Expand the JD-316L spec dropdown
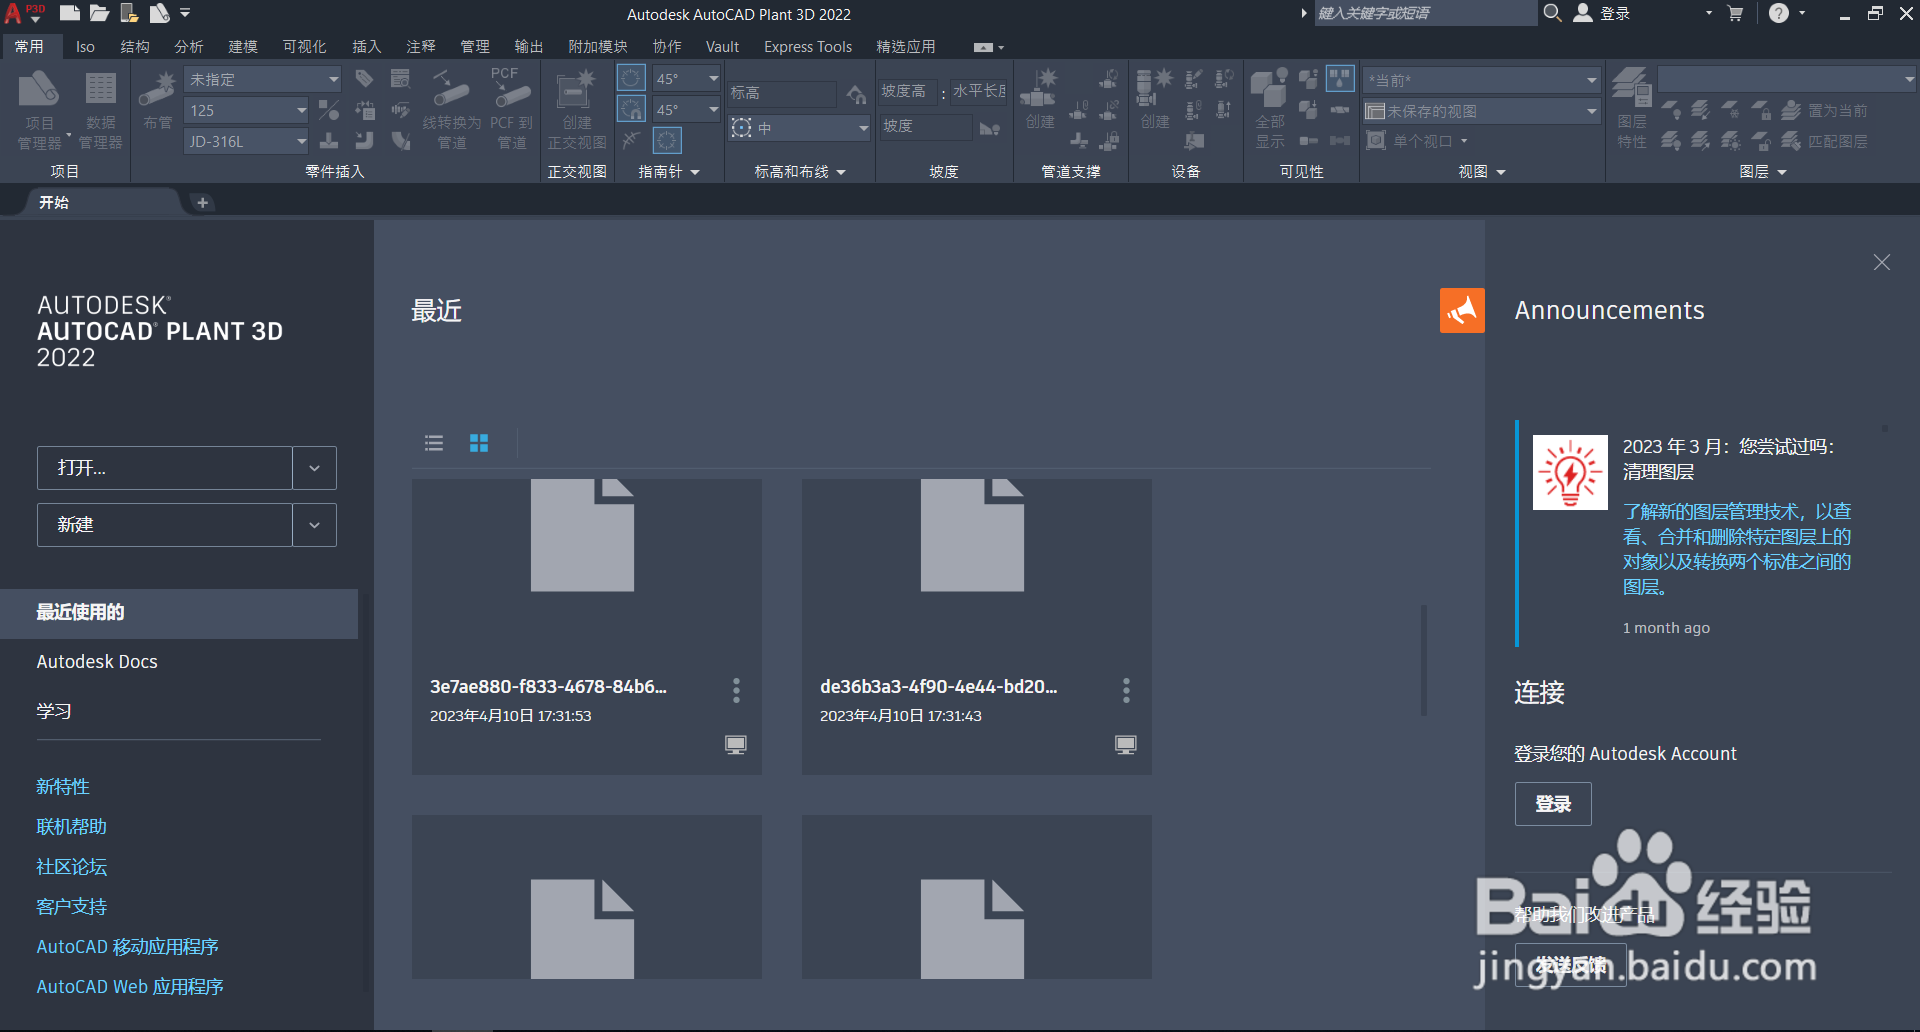This screenshot has height=1032, width=1920. coord(301,141)
